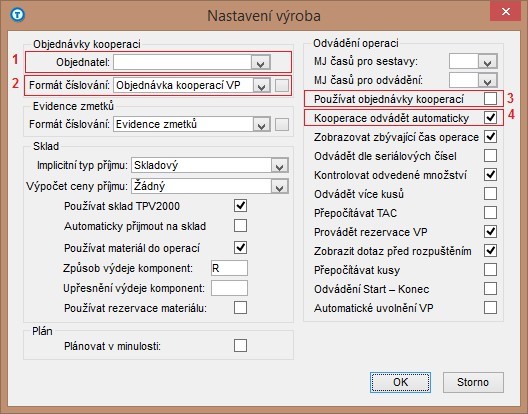Click small button beside Objednávka kooperací VP format

(282, 86)
